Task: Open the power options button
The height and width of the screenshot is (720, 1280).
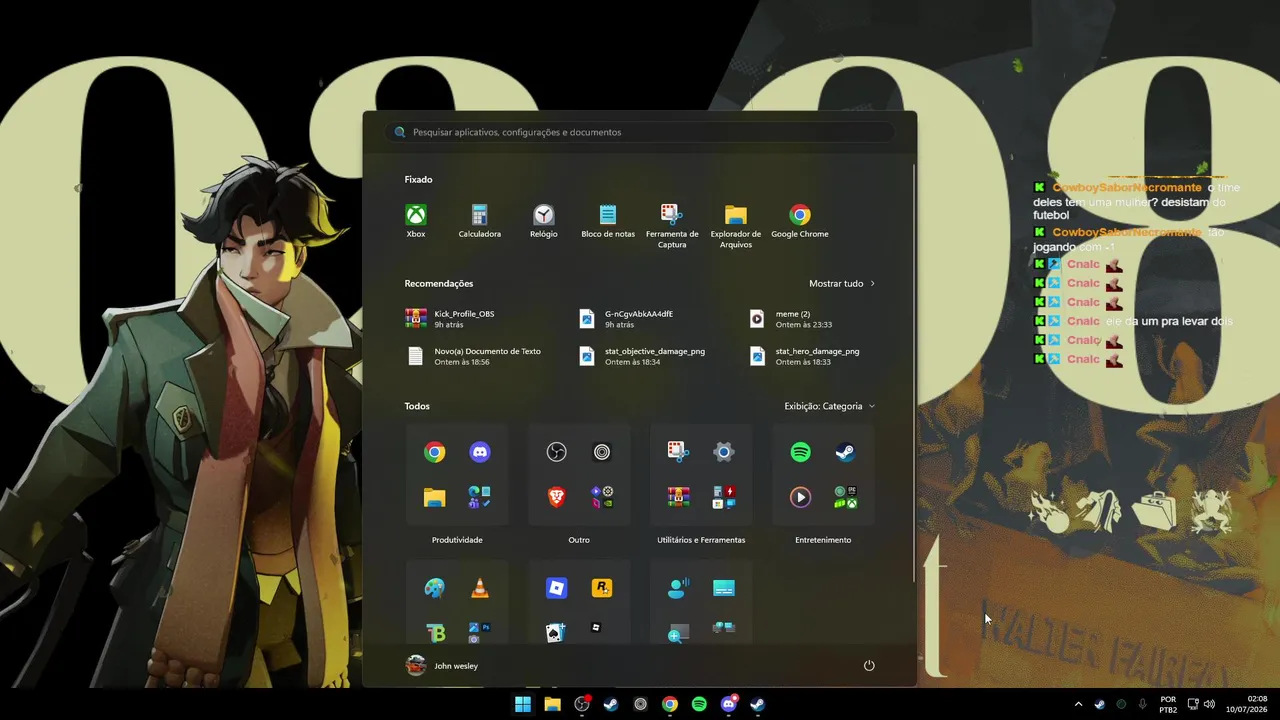Action: [x=869, y=666]
